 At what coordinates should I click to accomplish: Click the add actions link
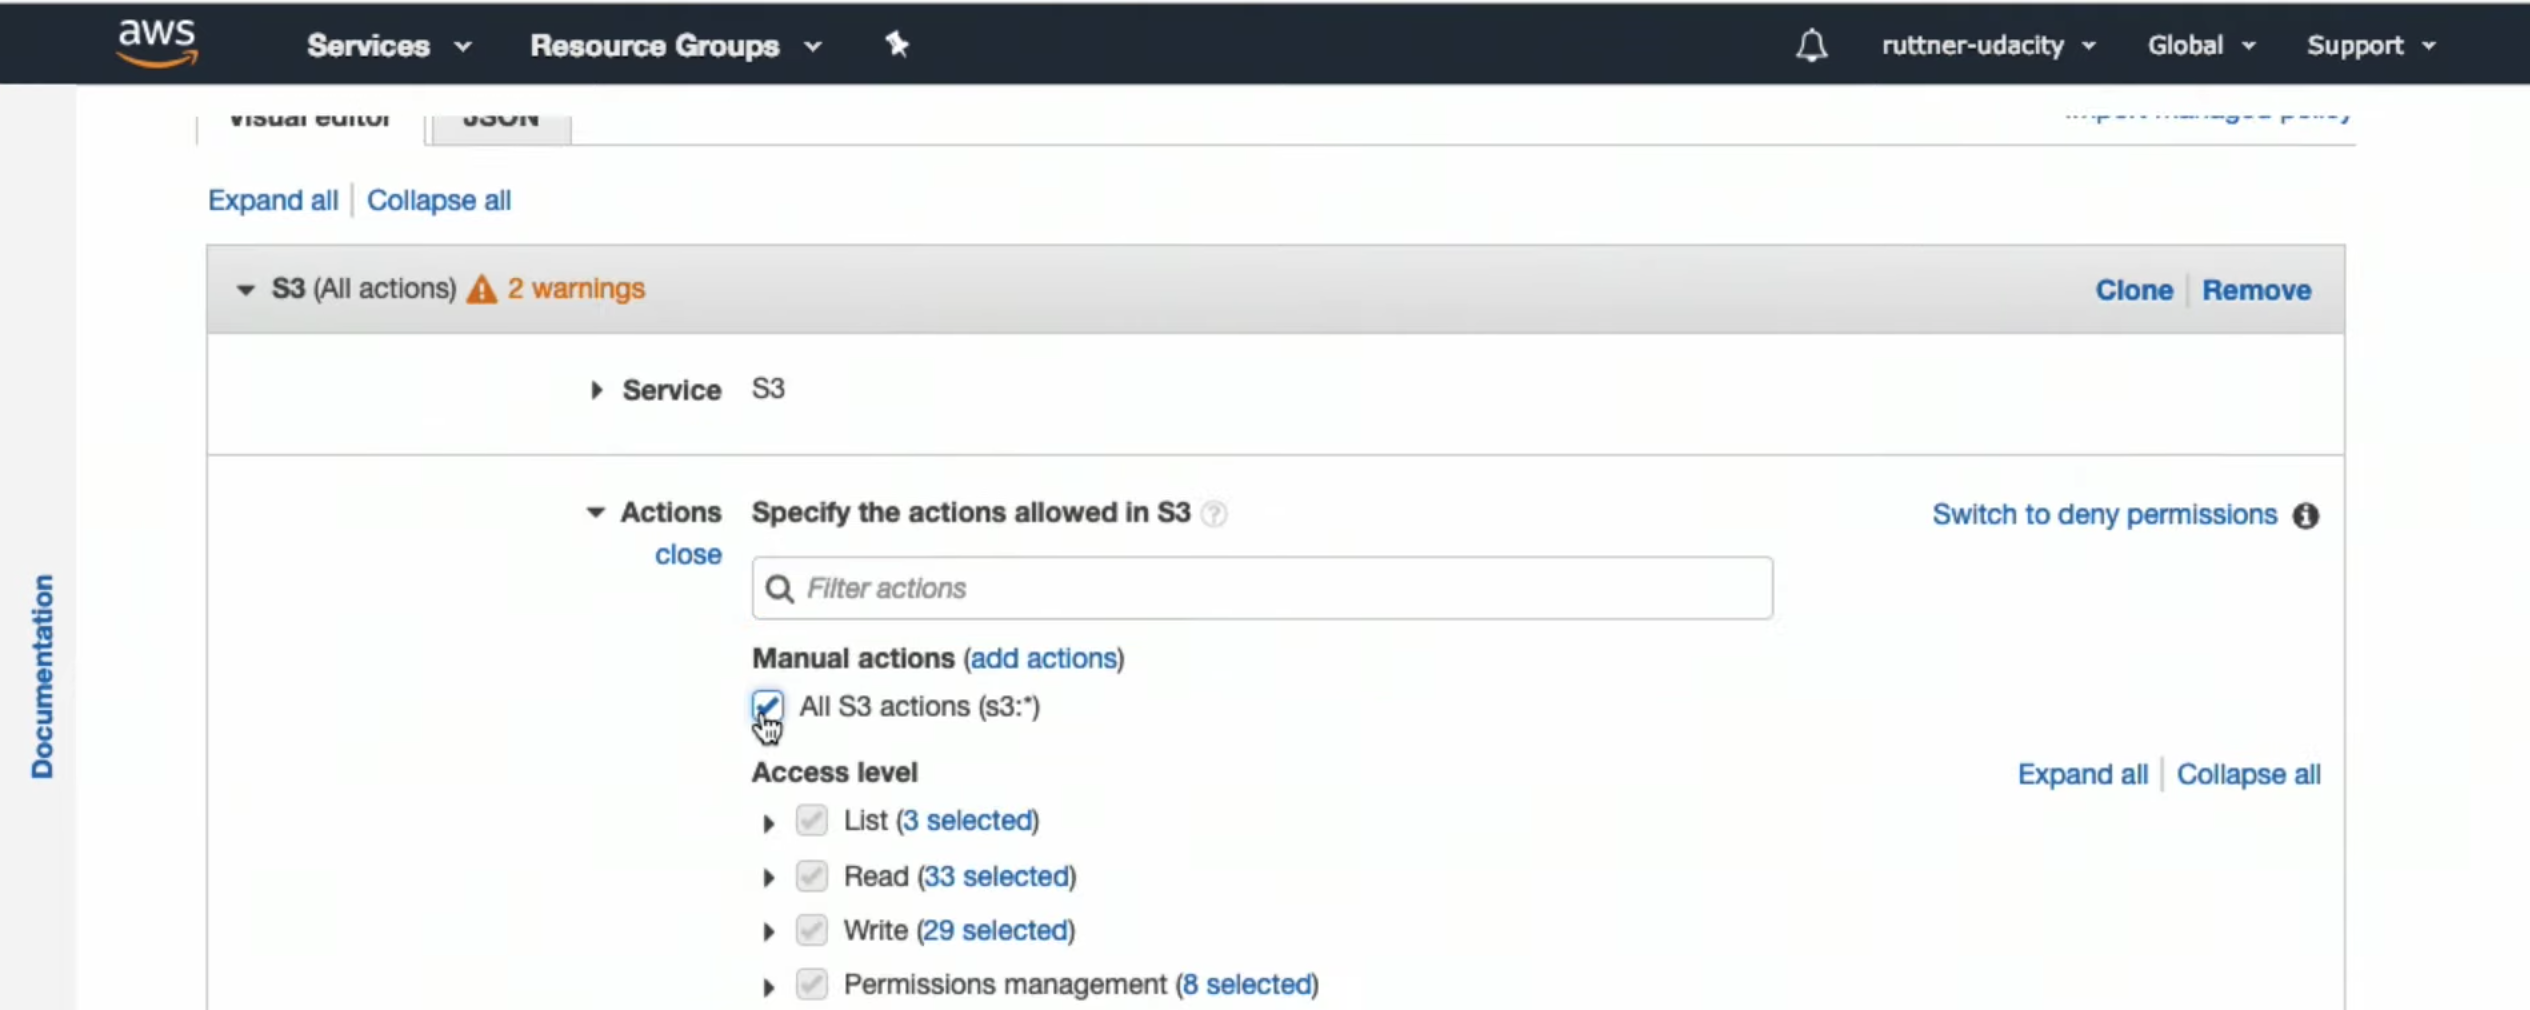click(1044, 658)
